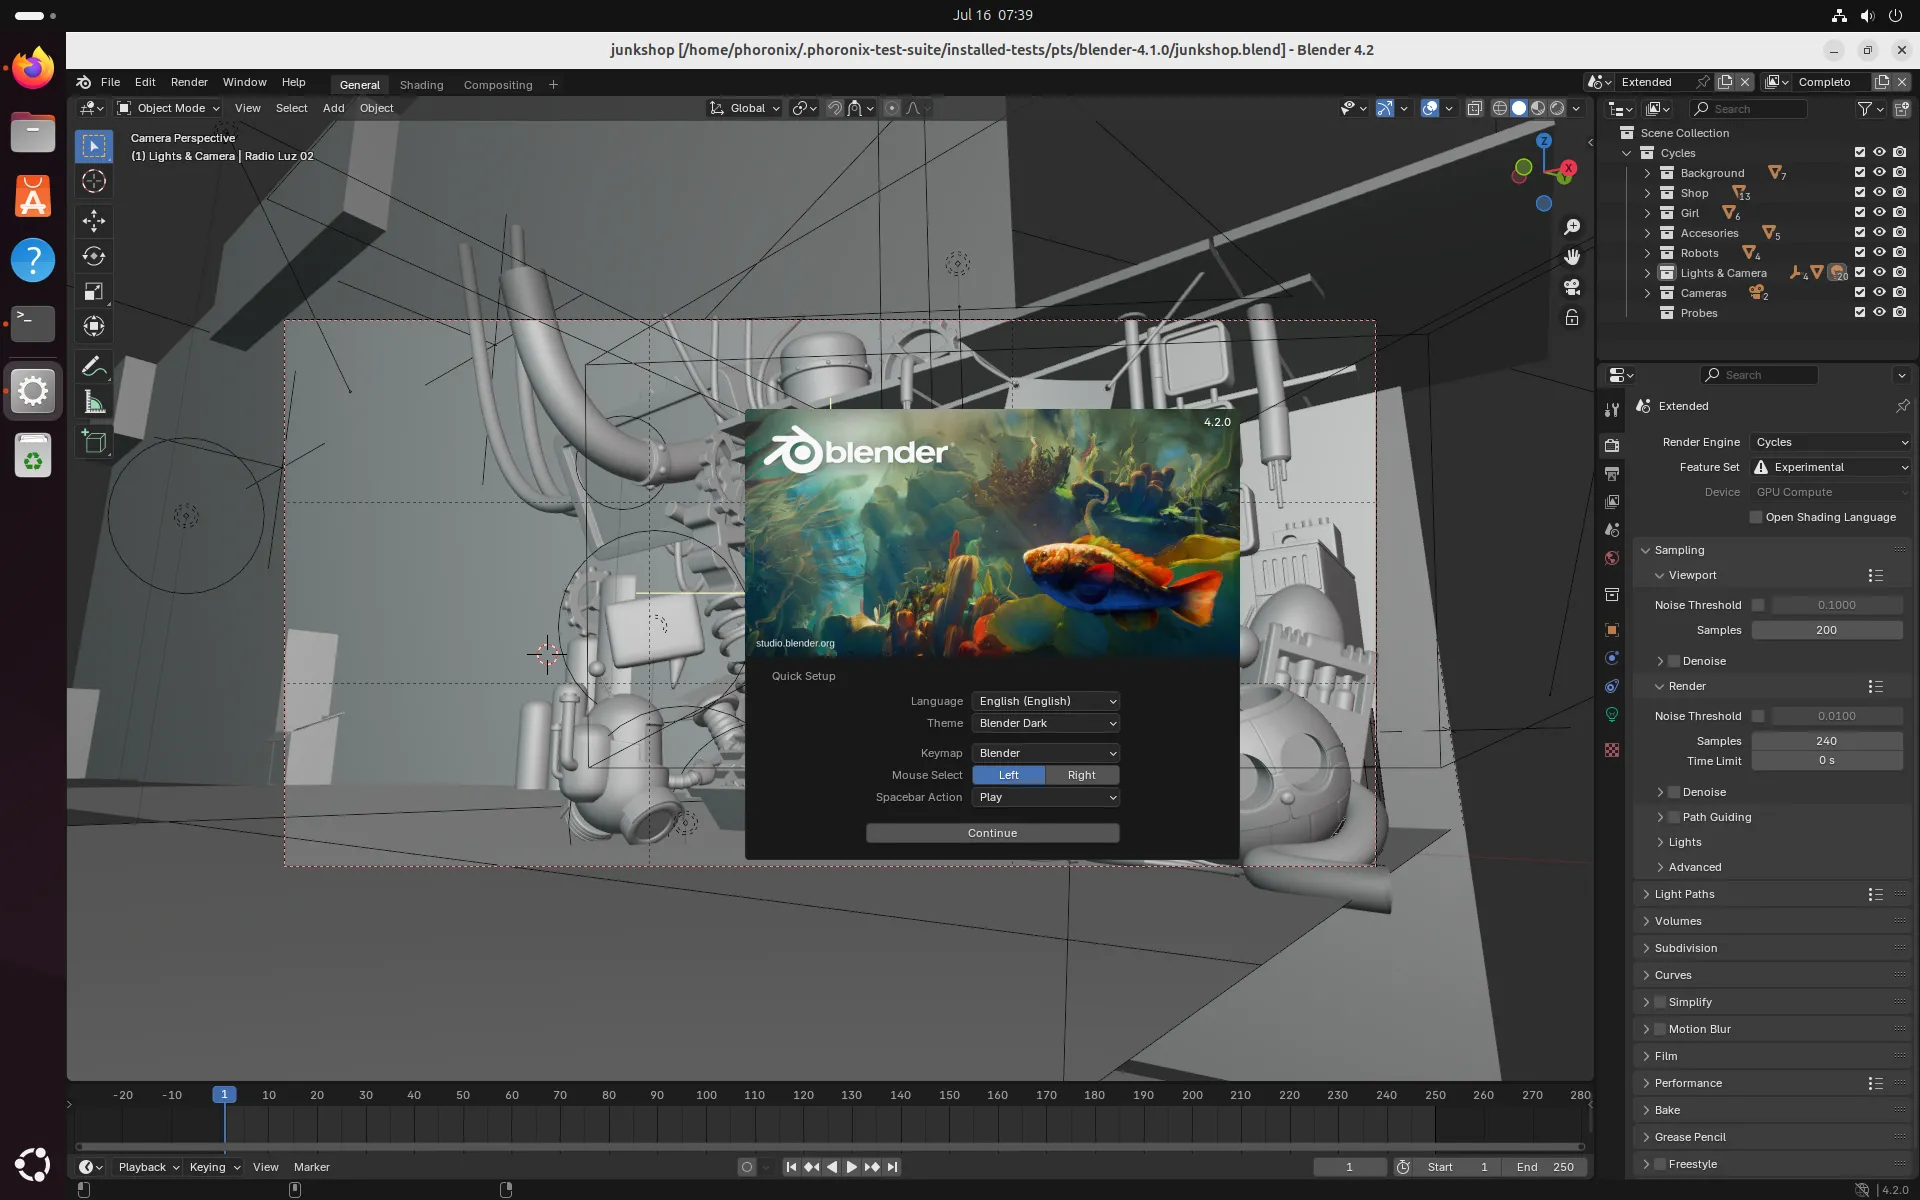Open the Output properties tab
The width and height of the screenshot is (1920, 1200).
tap(1612, 473)
